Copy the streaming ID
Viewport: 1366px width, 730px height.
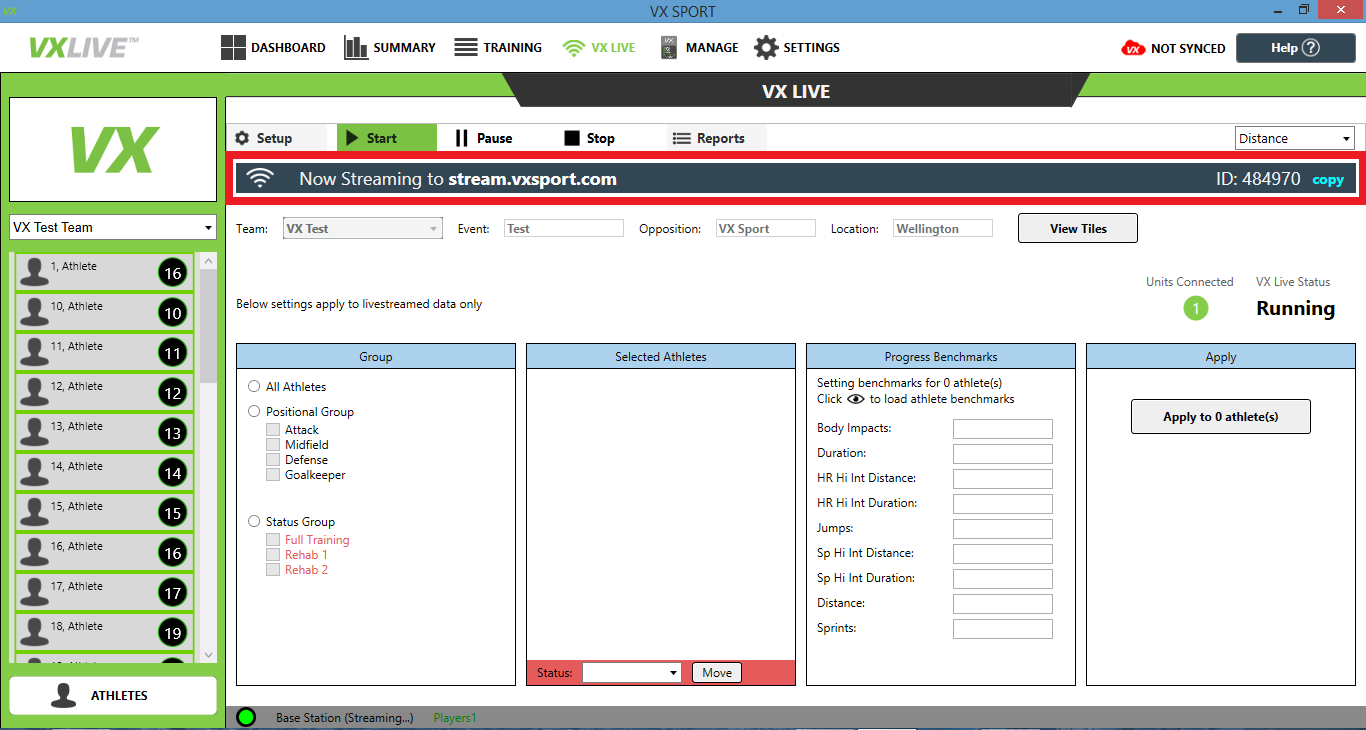tap(1328, 179)
